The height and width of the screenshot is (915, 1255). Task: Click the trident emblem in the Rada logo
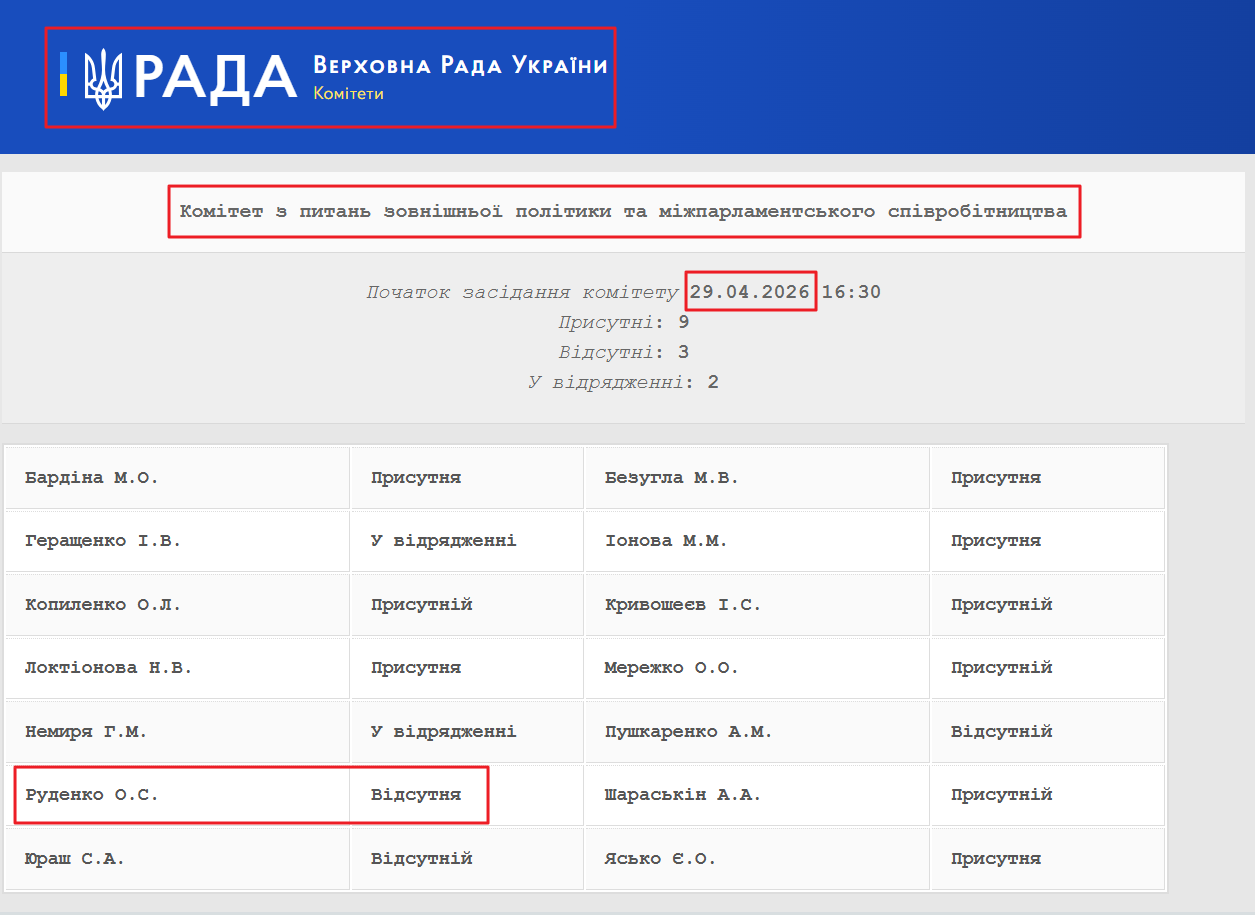[103, 79]
